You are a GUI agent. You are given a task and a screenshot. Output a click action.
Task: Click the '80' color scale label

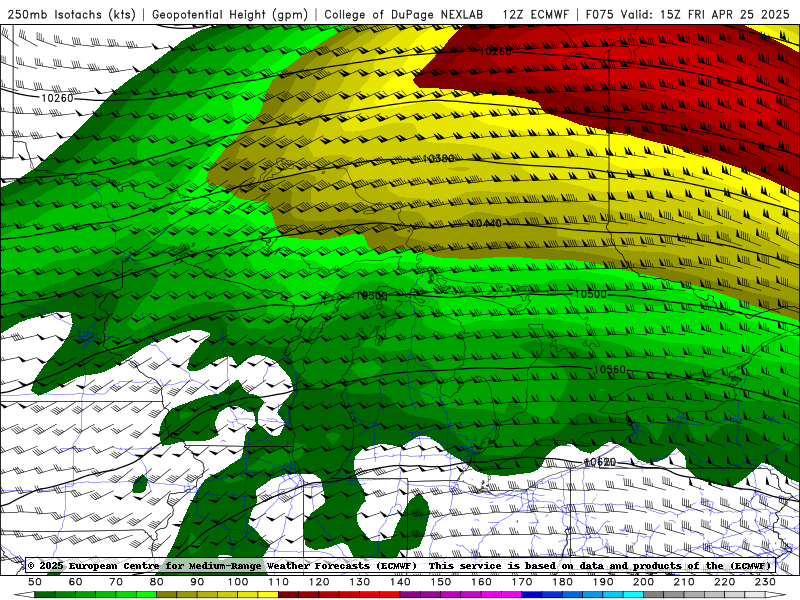pos(157,582)
